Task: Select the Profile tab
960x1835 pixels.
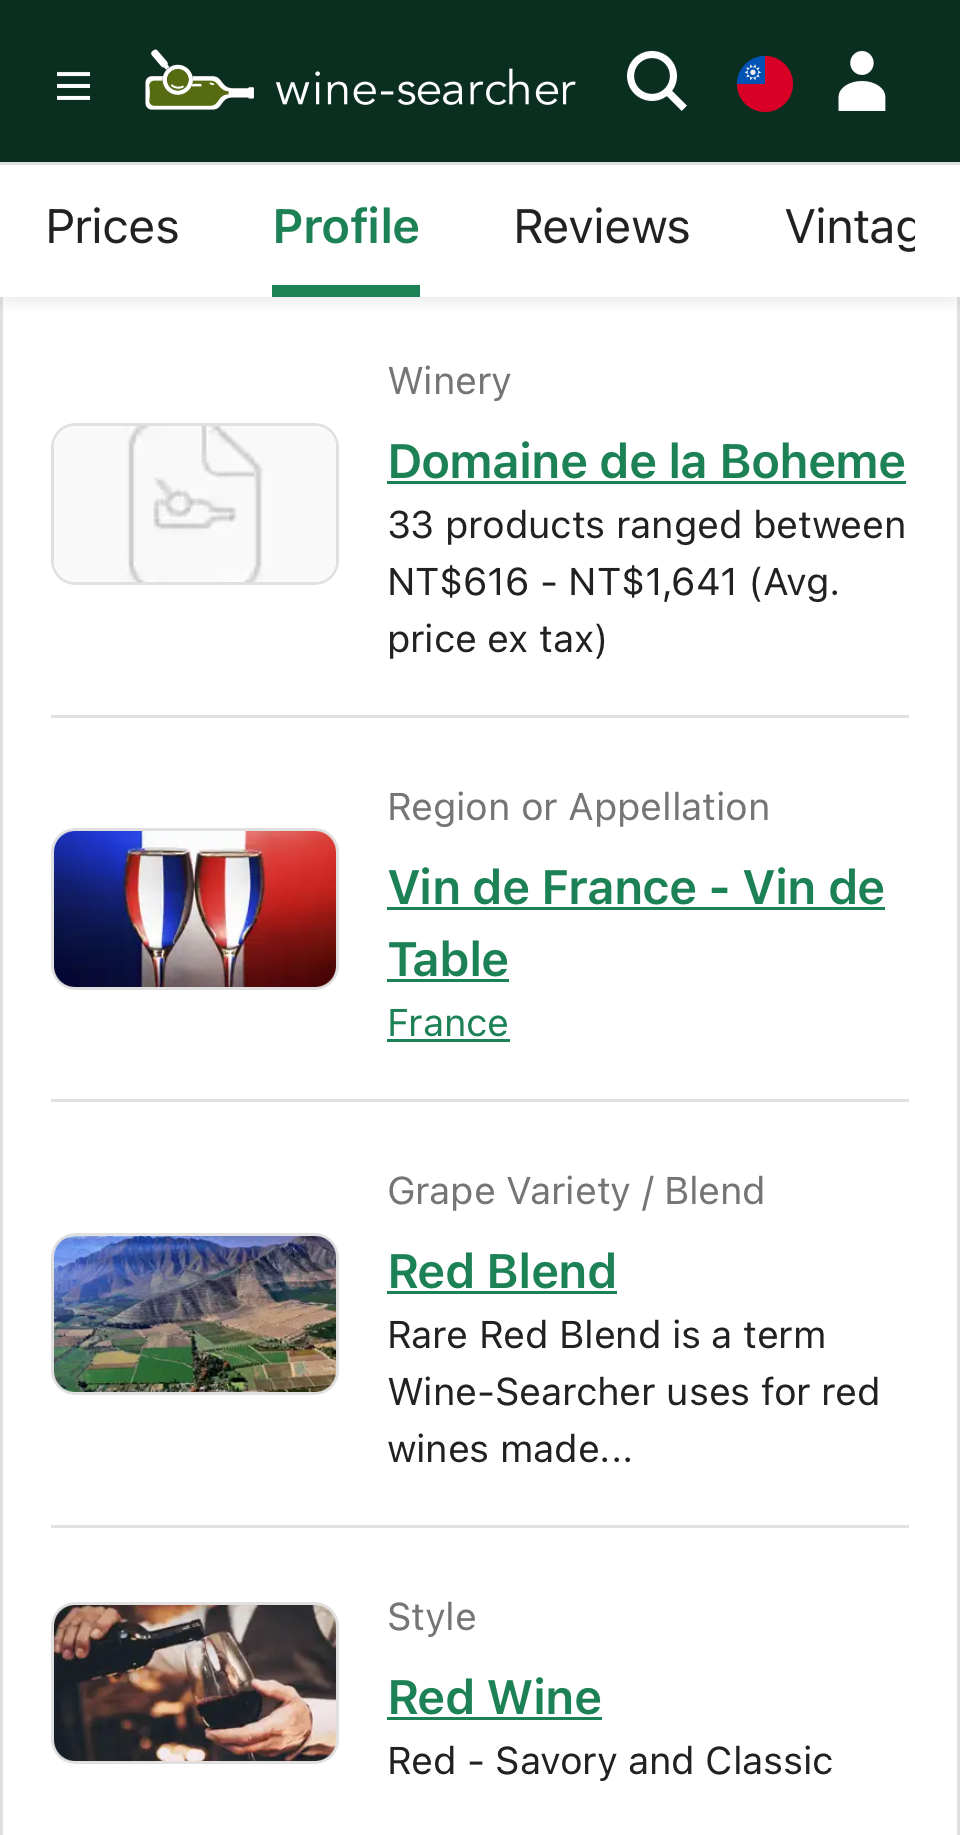Action: pyautogui.click(x=346, y=227)
